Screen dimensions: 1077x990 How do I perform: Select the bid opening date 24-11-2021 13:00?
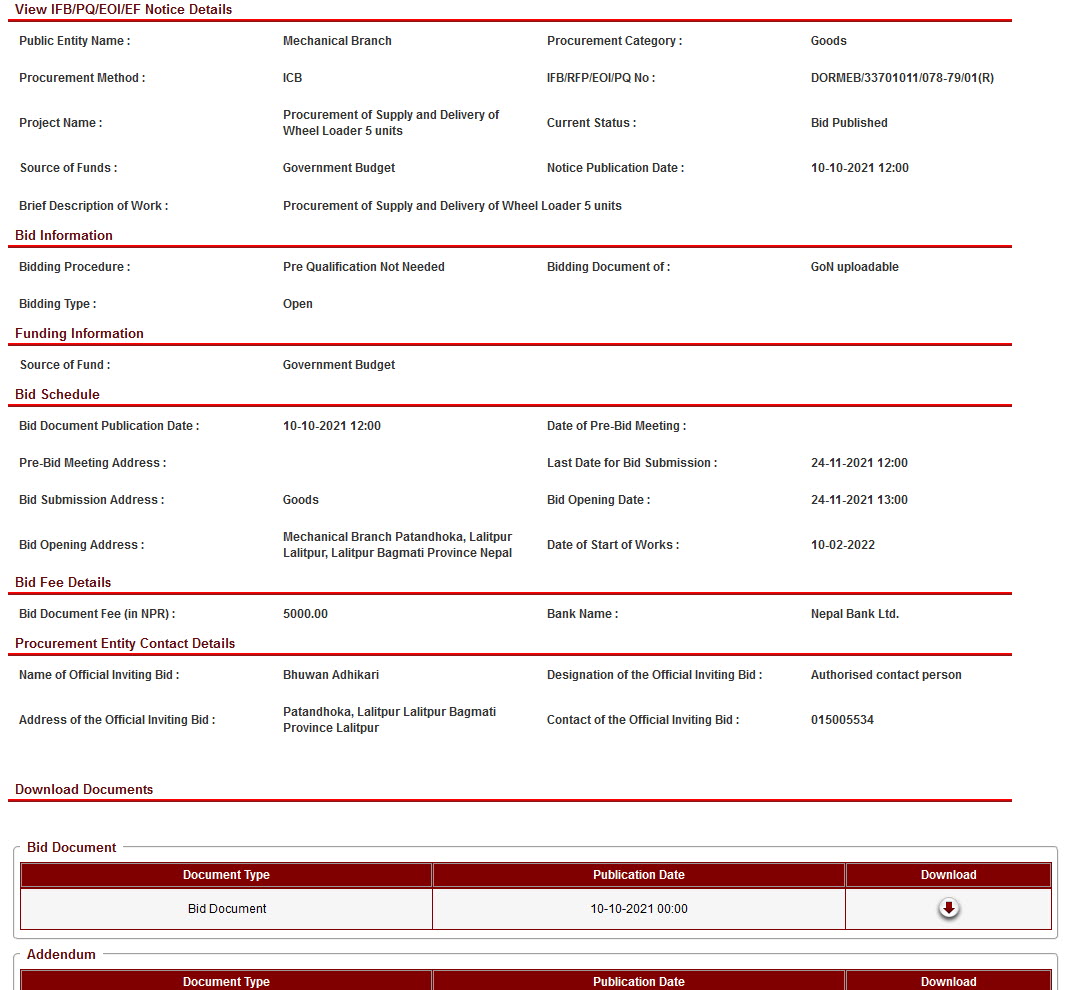click(859, 500)
